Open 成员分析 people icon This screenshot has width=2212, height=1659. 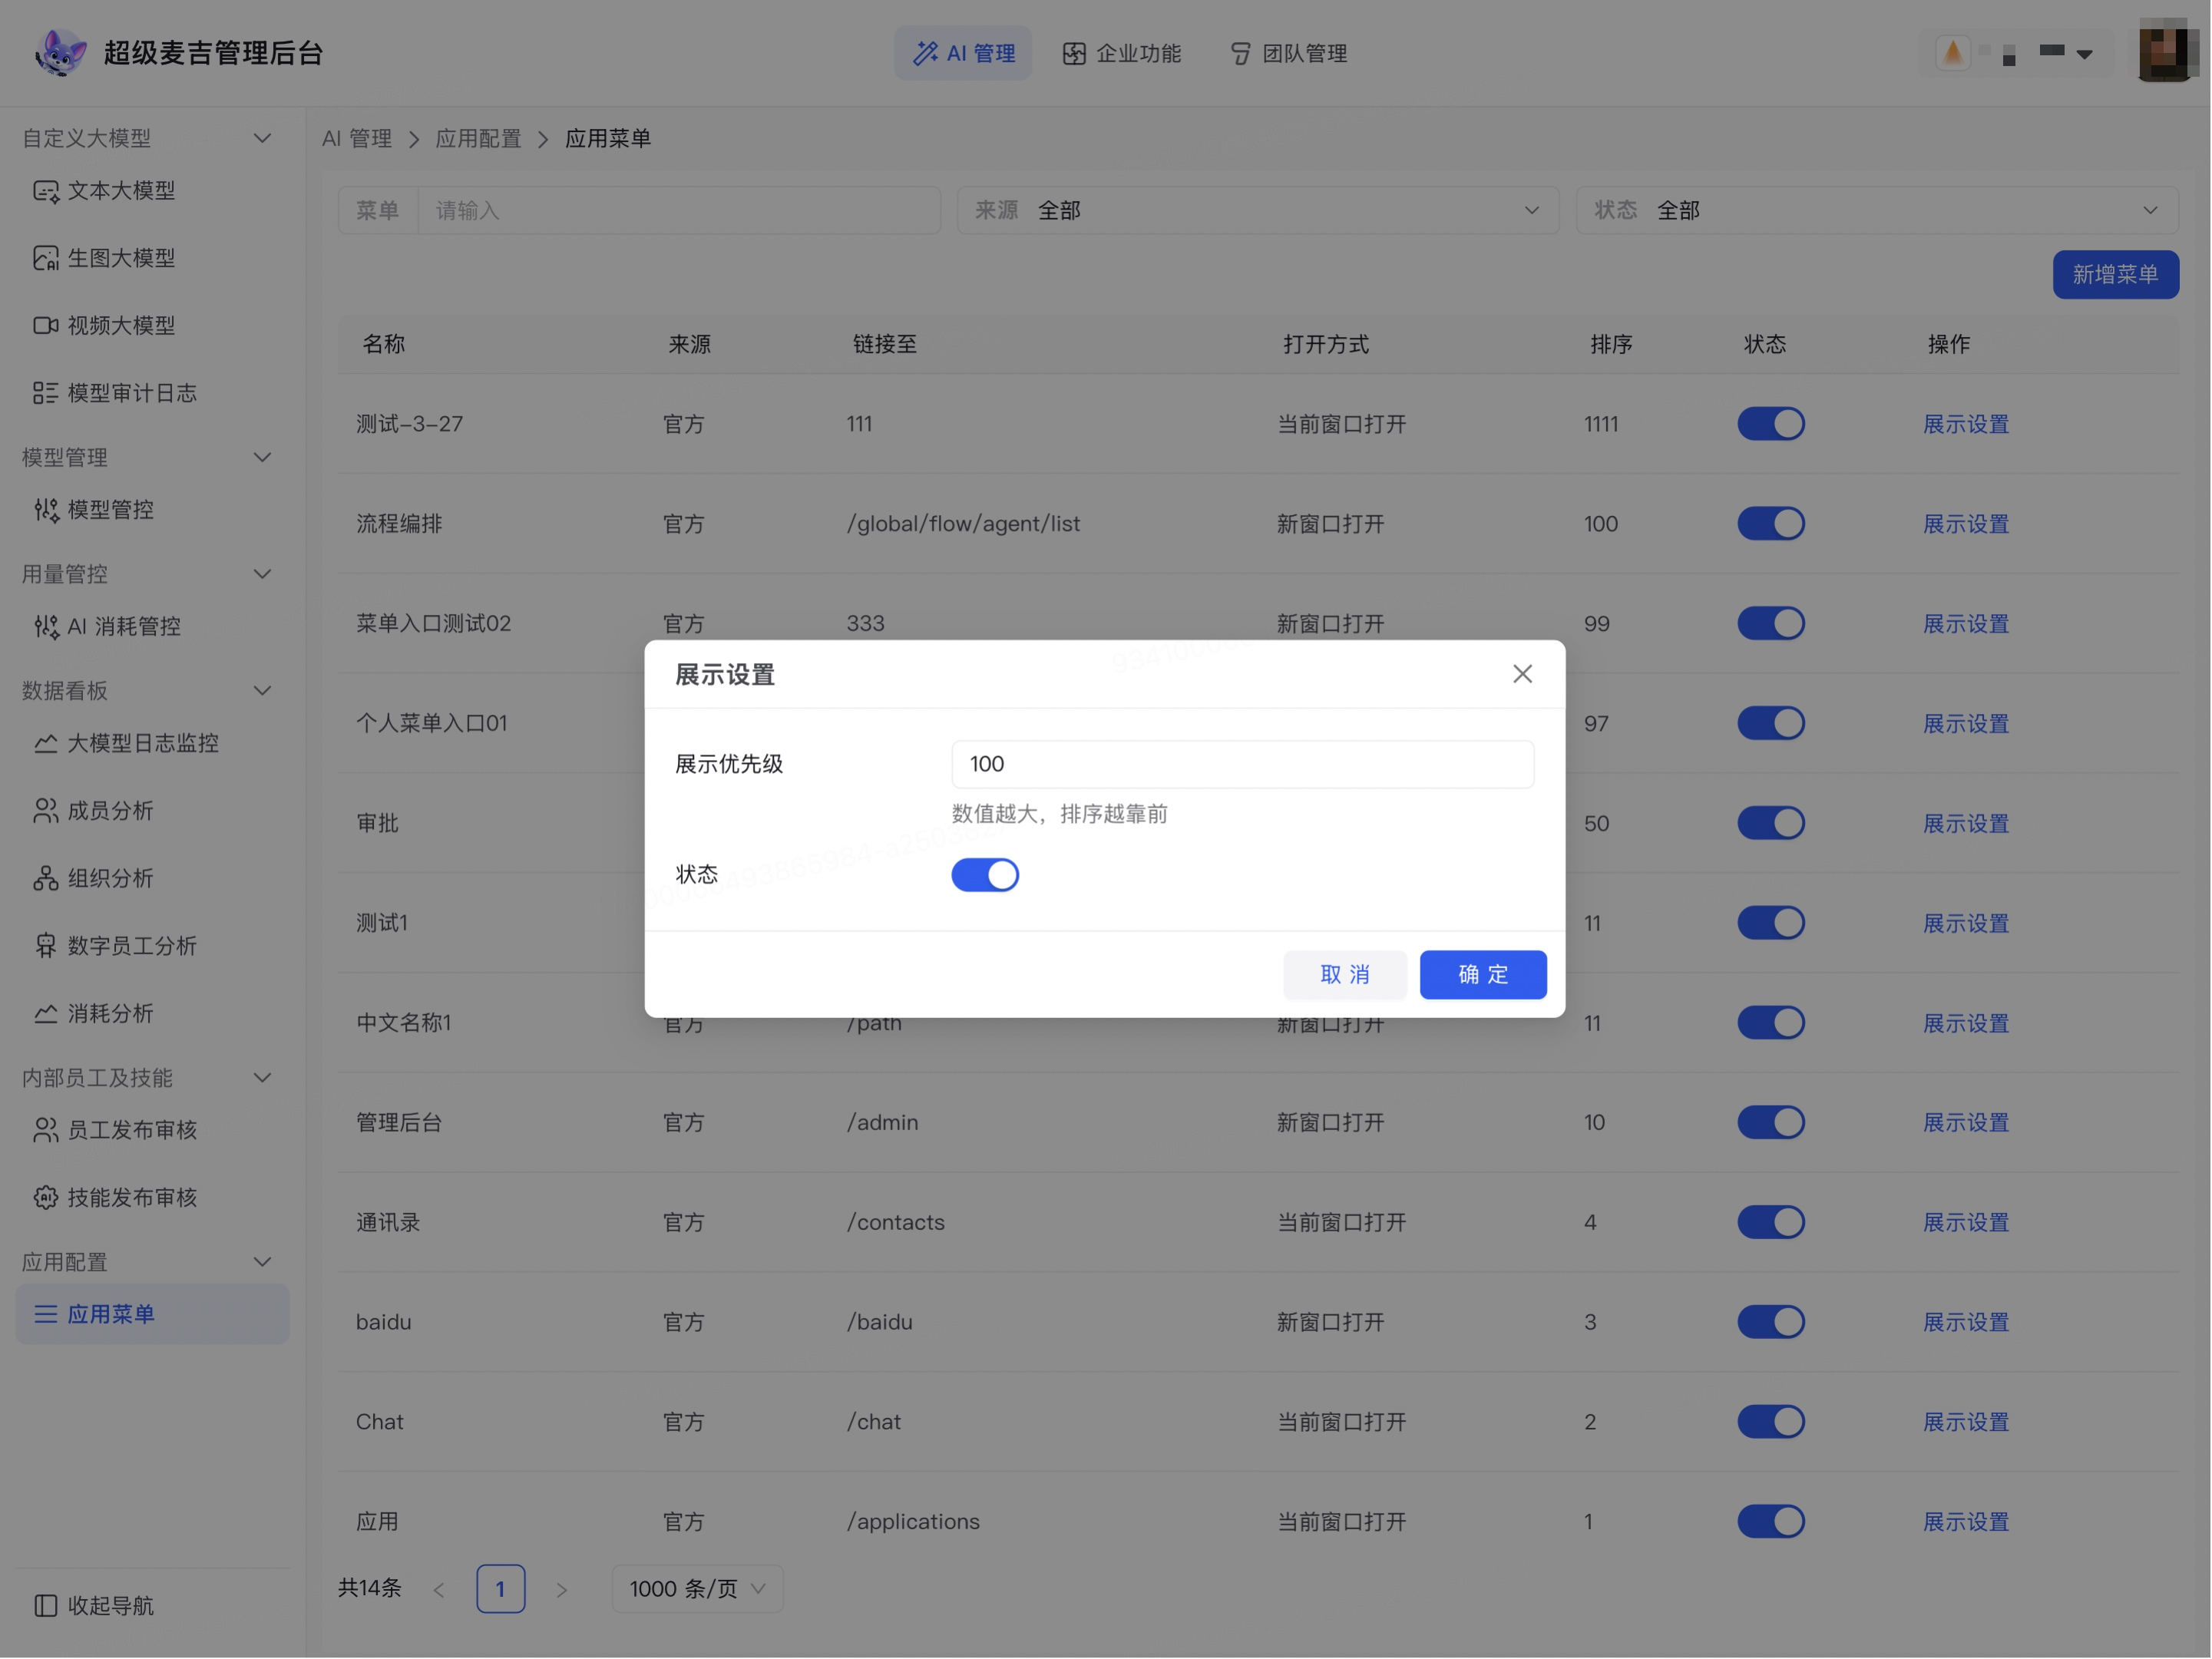pyautogui.click(x=46, y=811)
